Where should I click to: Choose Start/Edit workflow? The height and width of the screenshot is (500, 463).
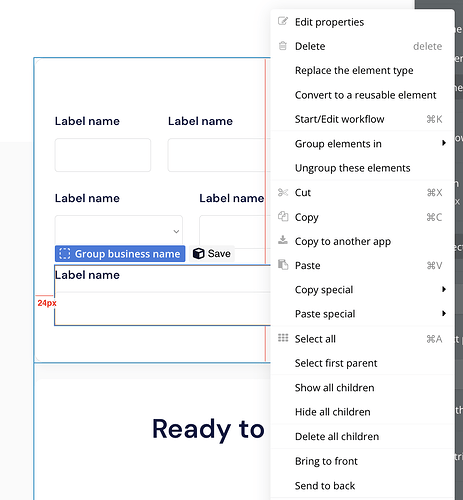pos(340,119)
